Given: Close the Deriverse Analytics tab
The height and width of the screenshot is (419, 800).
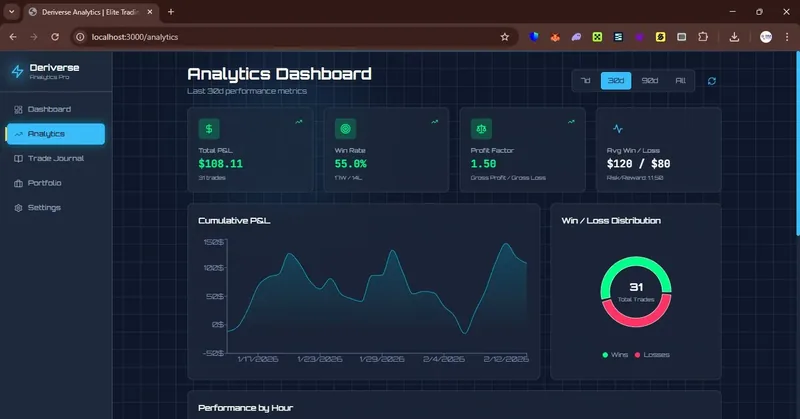Looking at the screenshot, I should pyautogui.click(x=149, y=12).
